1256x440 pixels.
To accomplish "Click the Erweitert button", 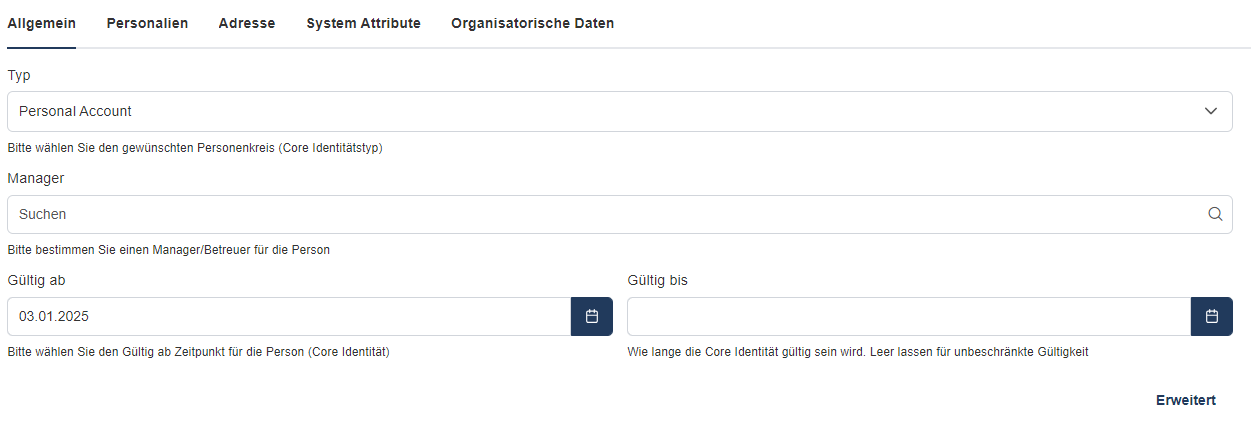I will 1185,400.
